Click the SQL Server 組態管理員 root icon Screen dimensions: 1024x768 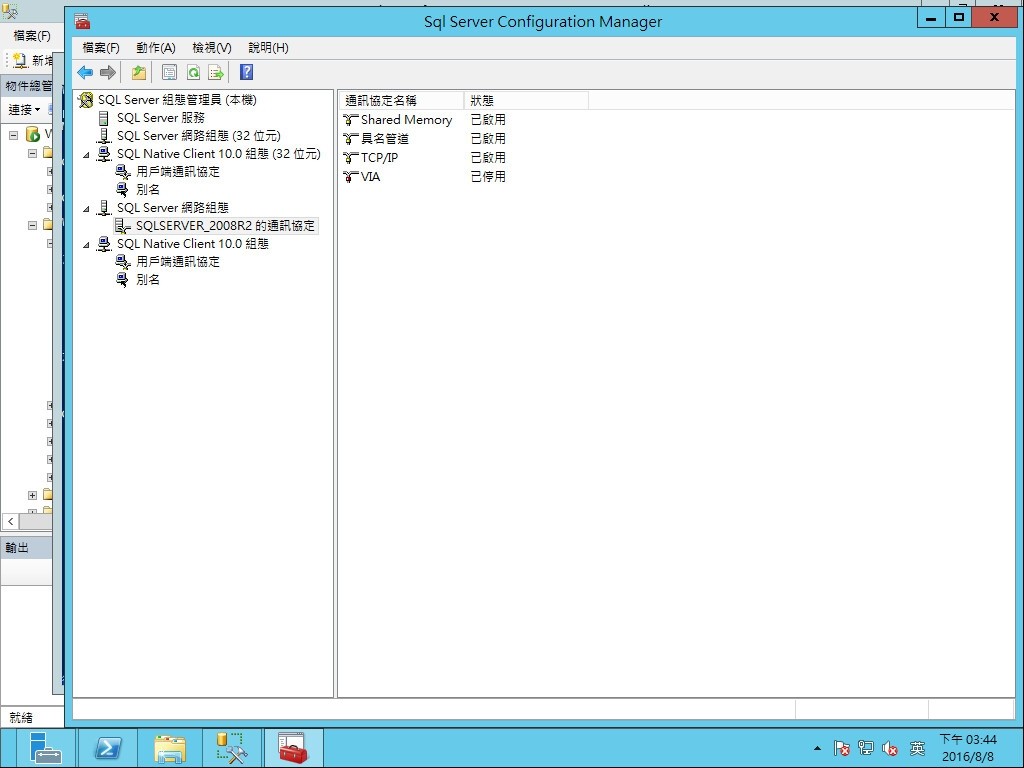point(86,100)
